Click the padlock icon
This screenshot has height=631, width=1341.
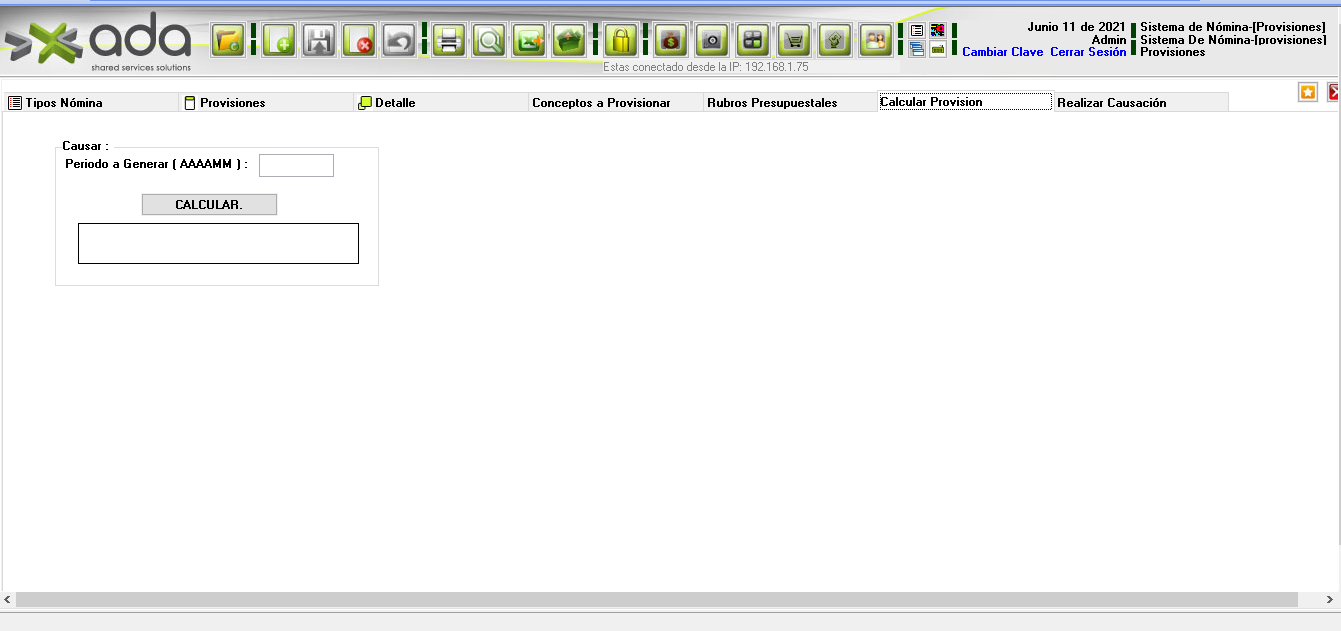621,41
